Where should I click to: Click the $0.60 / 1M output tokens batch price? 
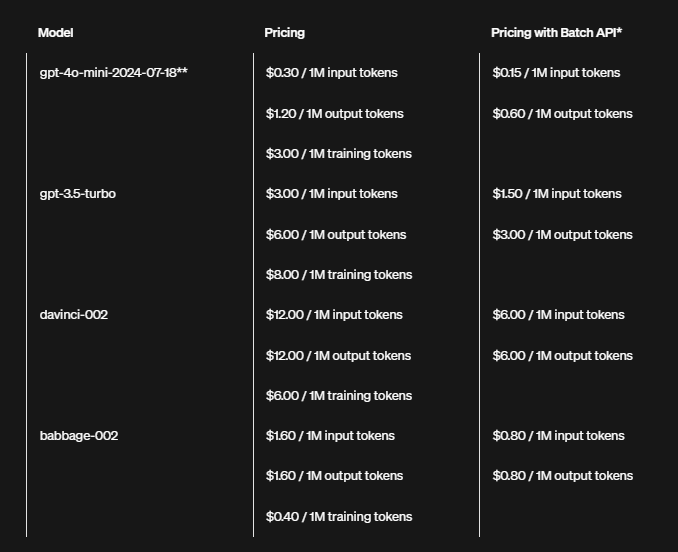[x=562, y=114]
